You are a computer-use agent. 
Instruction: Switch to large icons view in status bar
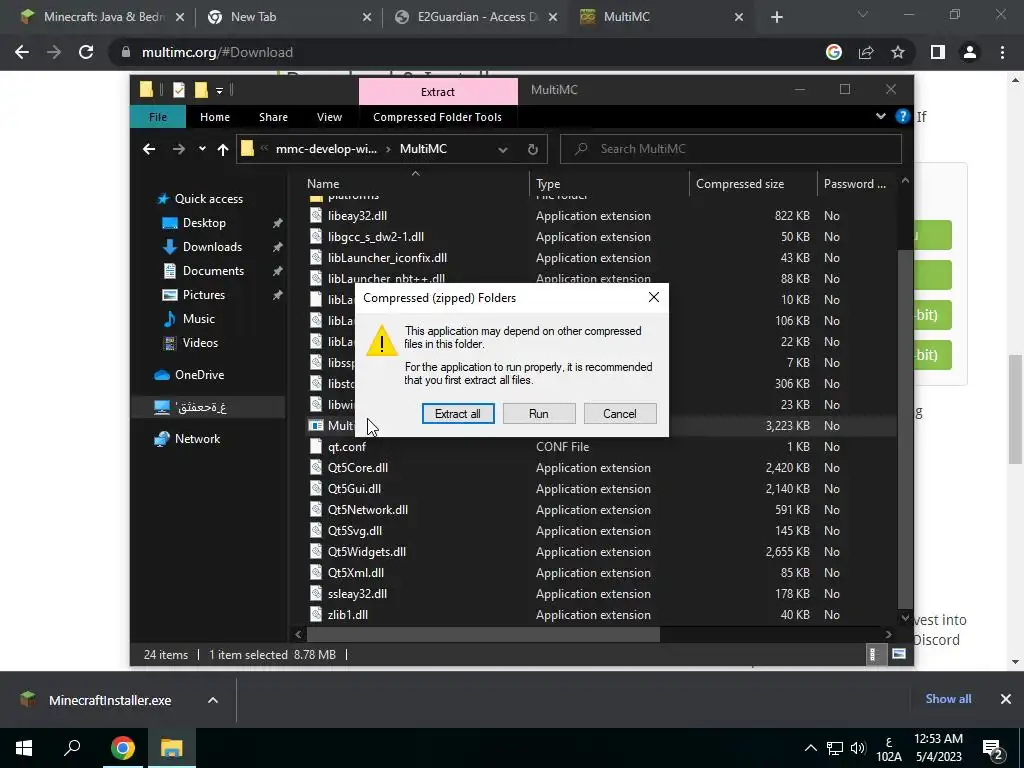(x=899, y=654)
